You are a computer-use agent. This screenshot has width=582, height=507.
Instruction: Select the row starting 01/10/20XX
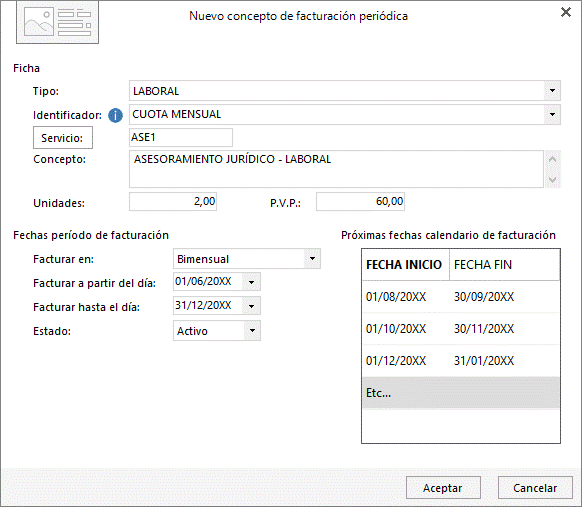point(461,328)
